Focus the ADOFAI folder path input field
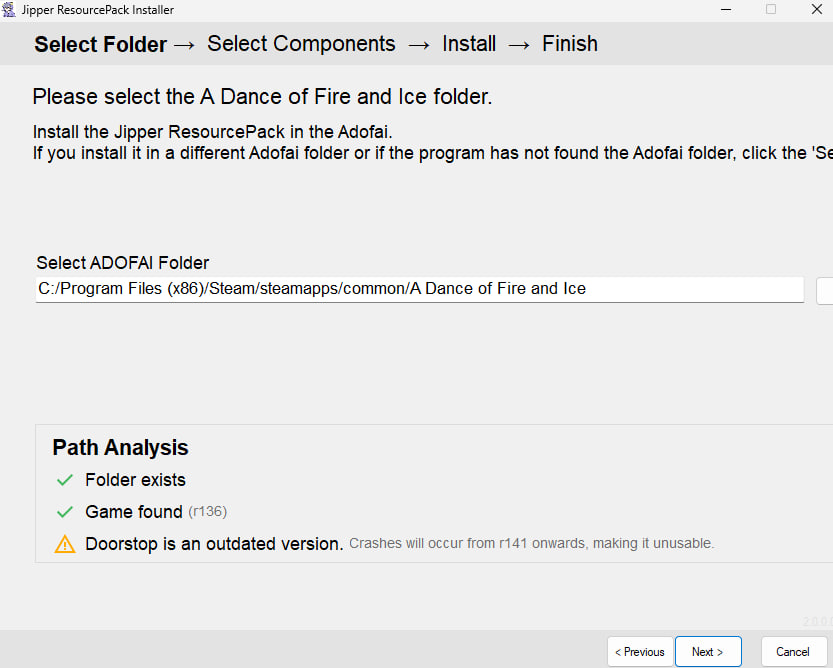Image resolution: width=833 pixels, height=668 pixels. [420, 290]
